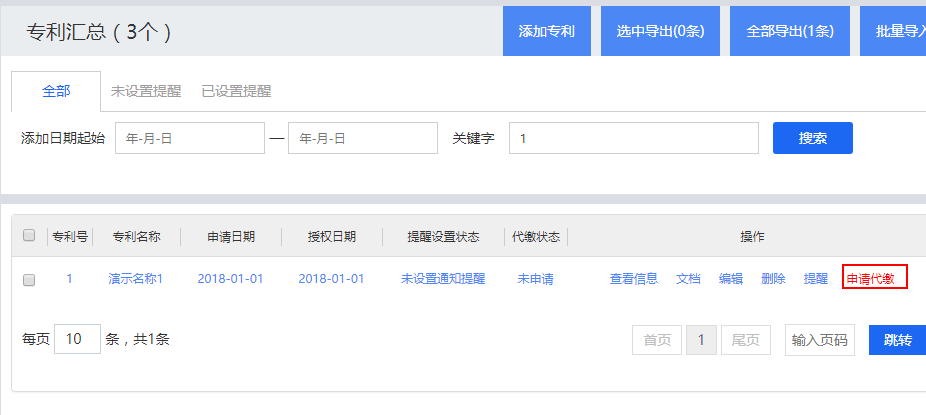Click the 专利号 column header

point(70,237)
